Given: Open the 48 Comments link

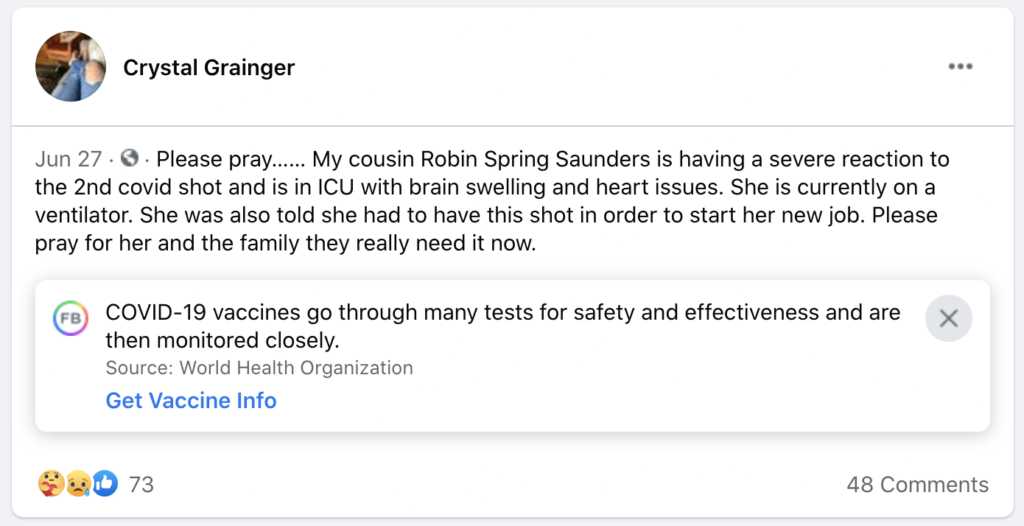Looking at the screenshot, I should [x=917, y=485].
